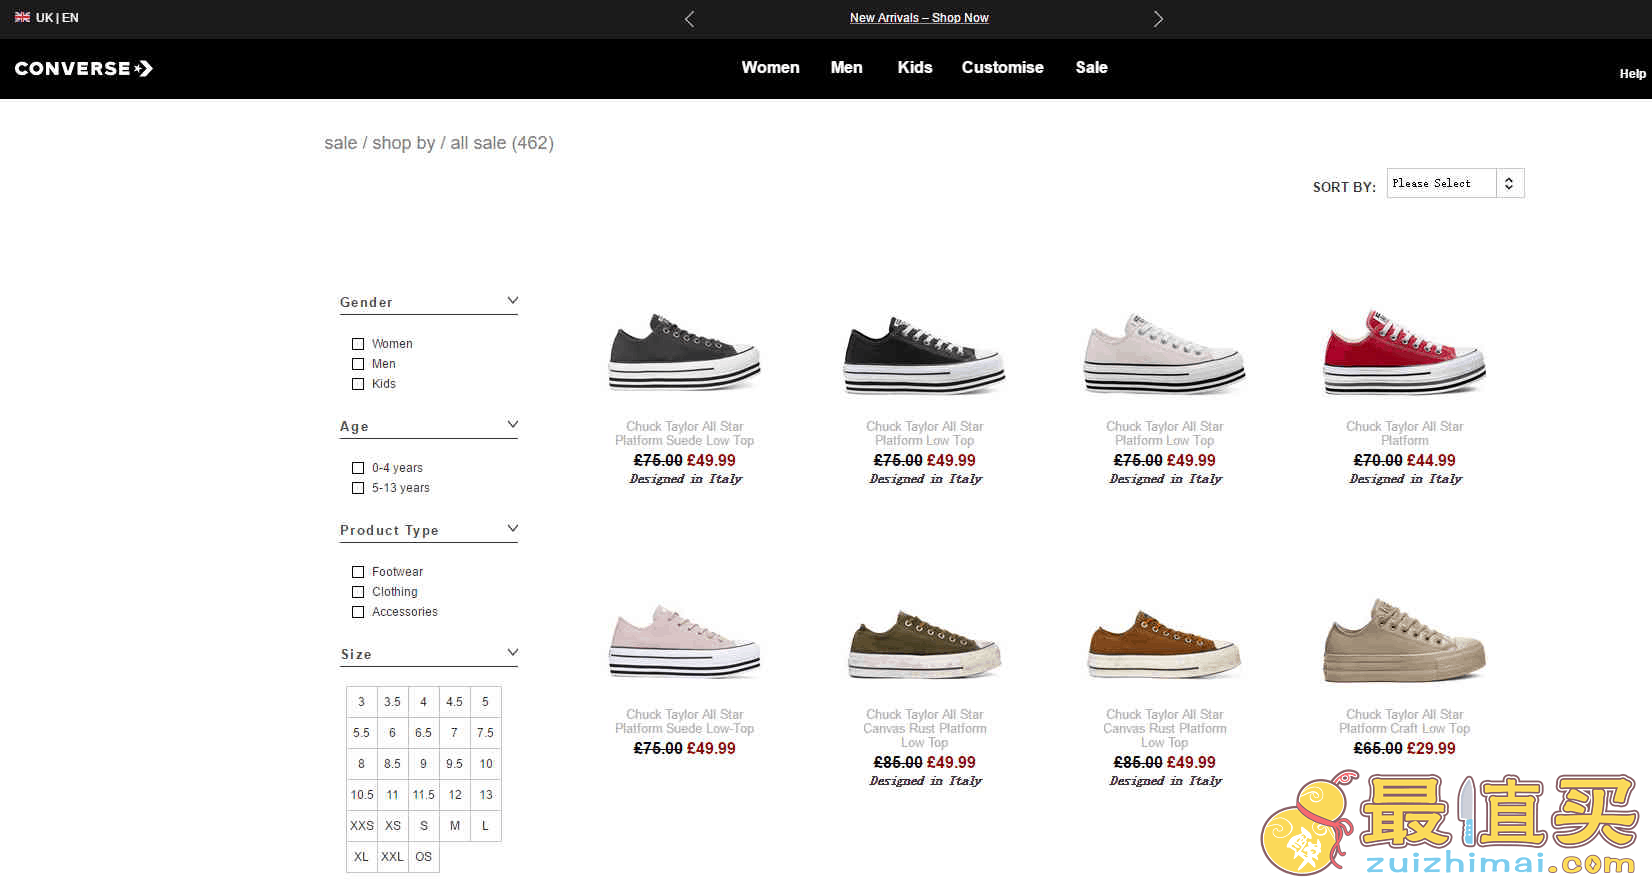Open the dark grey platform suede shoe image
The width and height of the screenshot is (1652, 883).
click(685, 352)
